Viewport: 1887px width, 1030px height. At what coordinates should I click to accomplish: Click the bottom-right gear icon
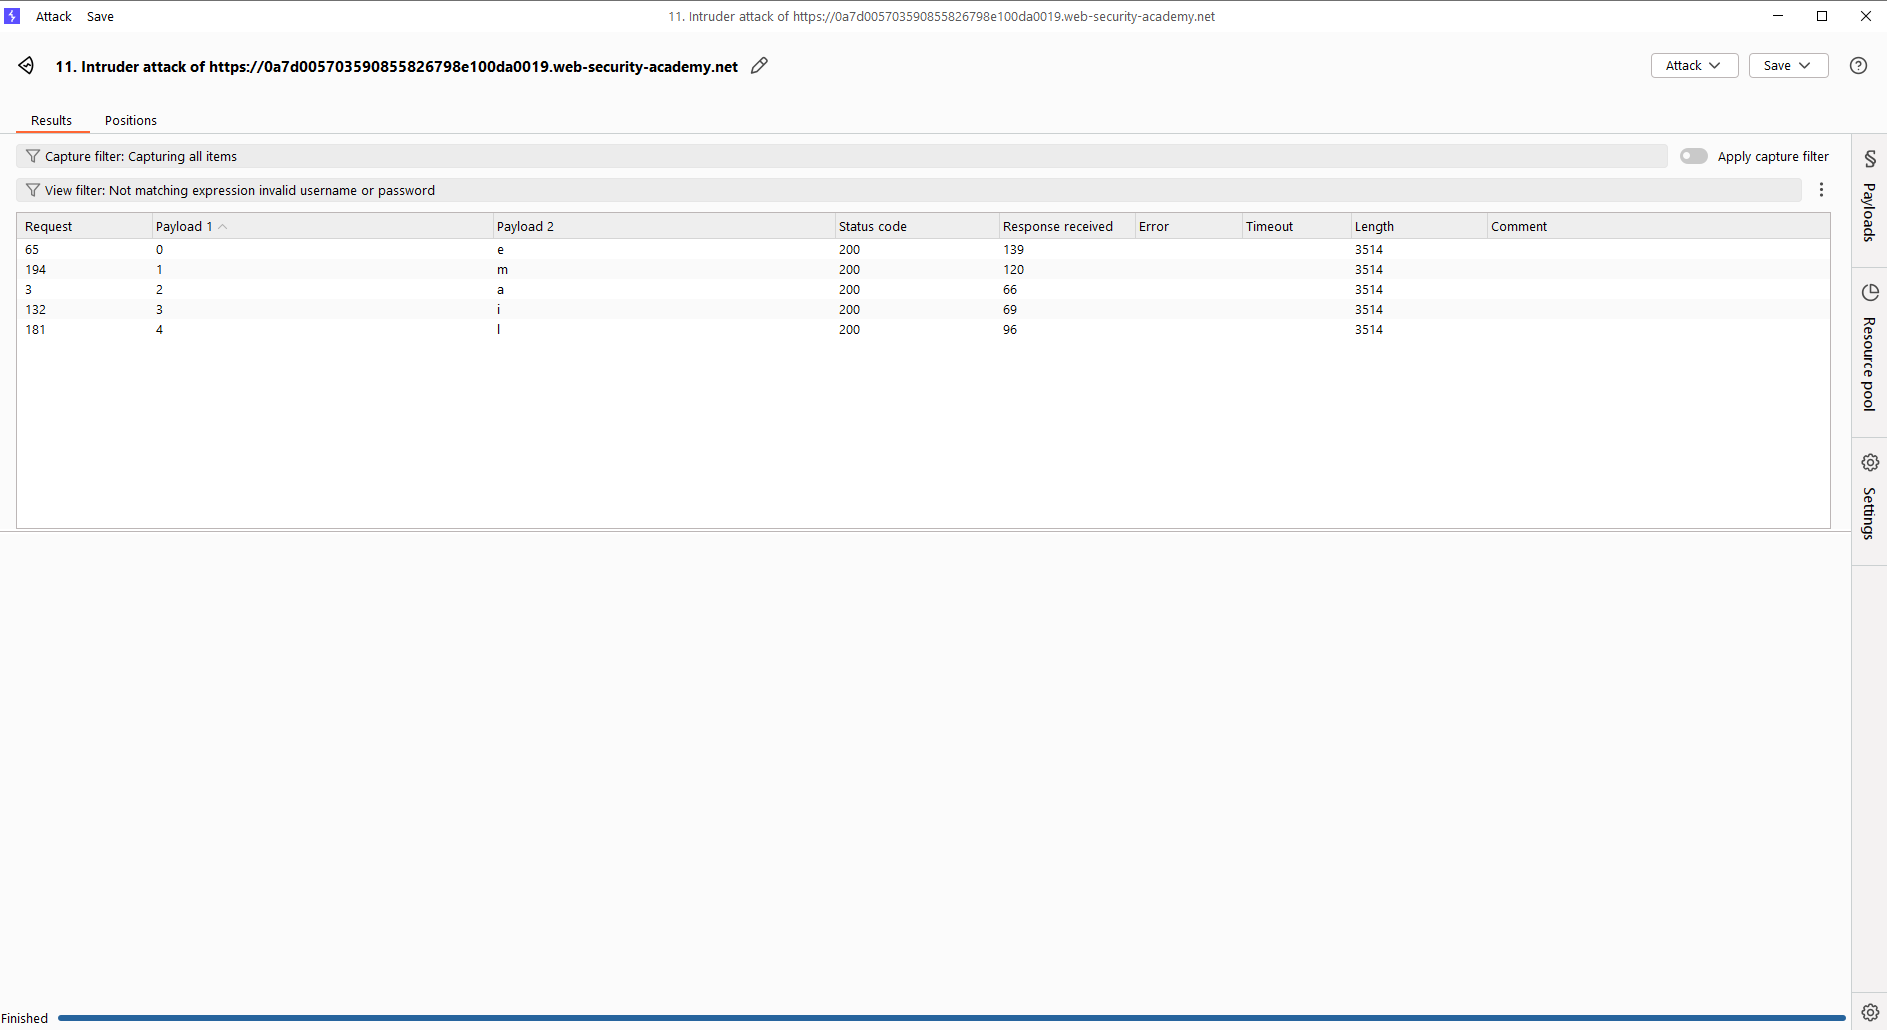pyautogui.click(x=1869, y=1012)
